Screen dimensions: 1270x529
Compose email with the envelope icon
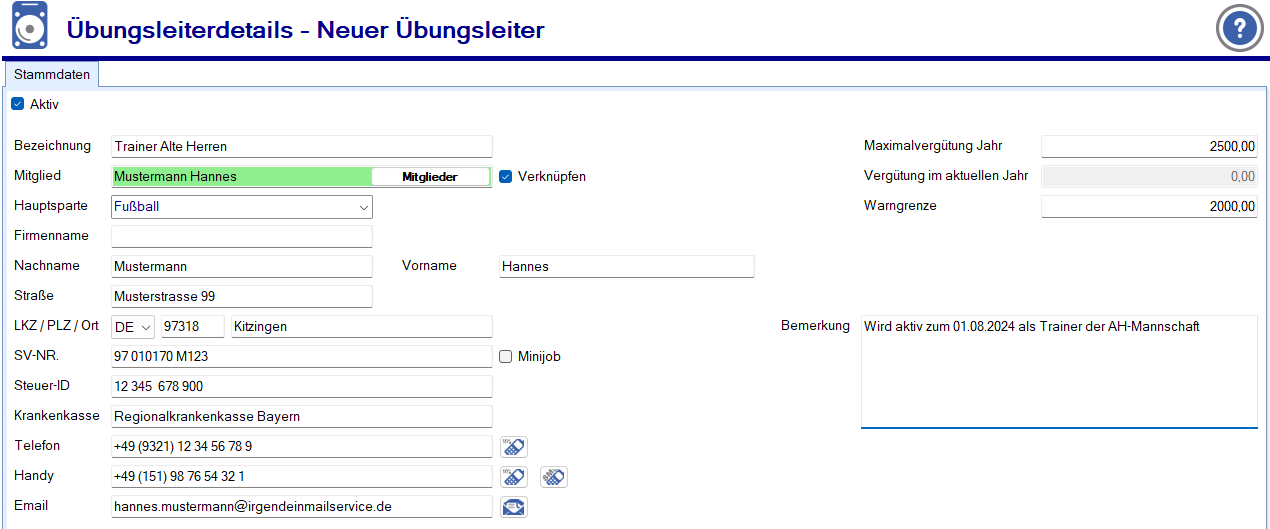[x=514, y=507]
